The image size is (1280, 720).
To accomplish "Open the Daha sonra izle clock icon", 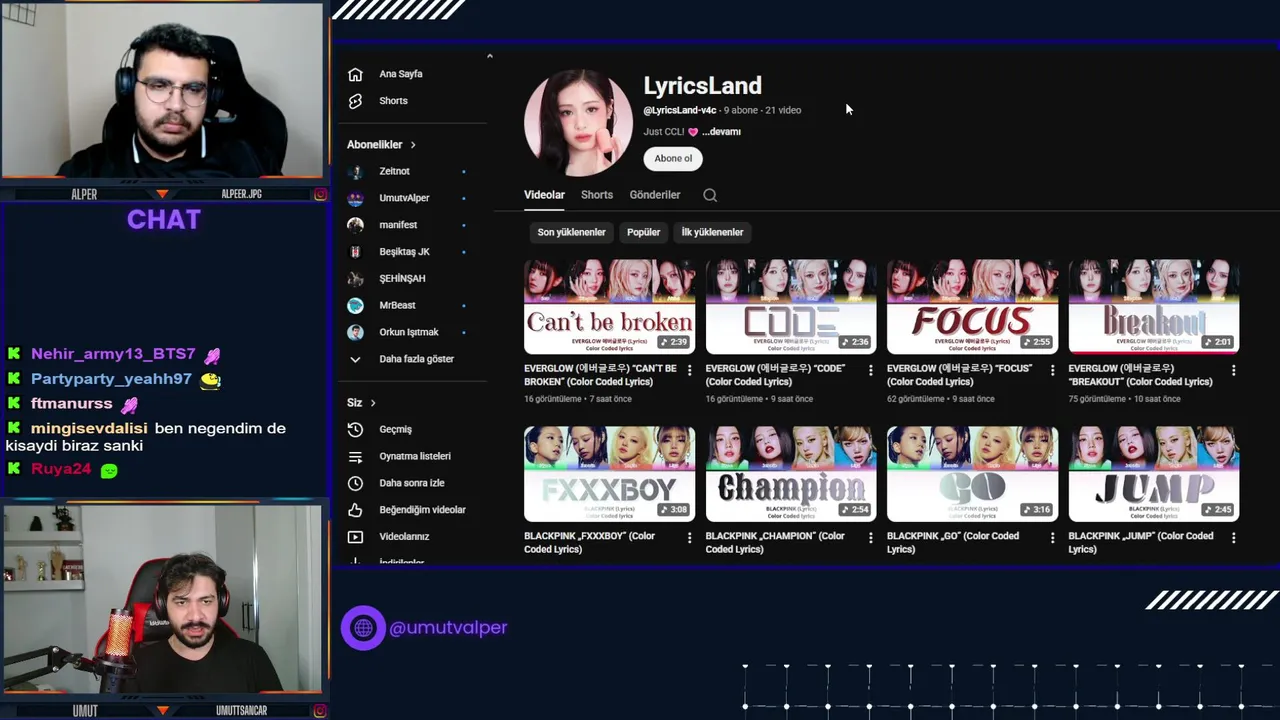I will click(x=355, y=483).
